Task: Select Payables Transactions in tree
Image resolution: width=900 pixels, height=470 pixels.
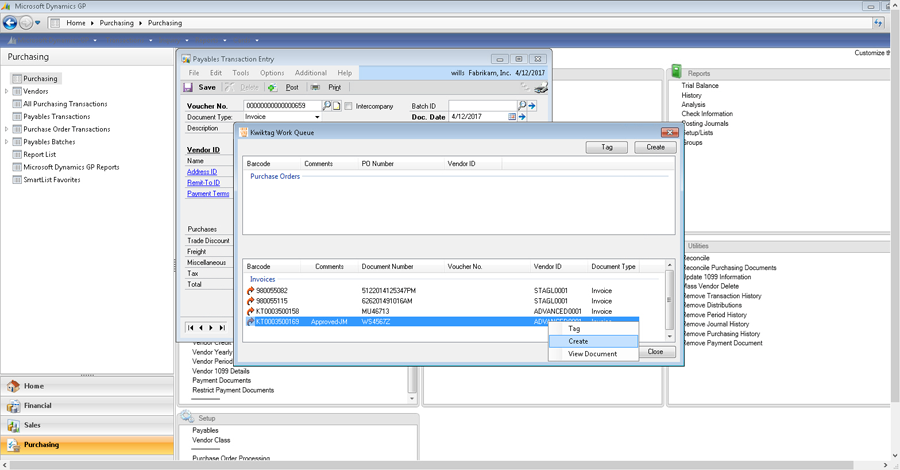Action: click(56, 116)
